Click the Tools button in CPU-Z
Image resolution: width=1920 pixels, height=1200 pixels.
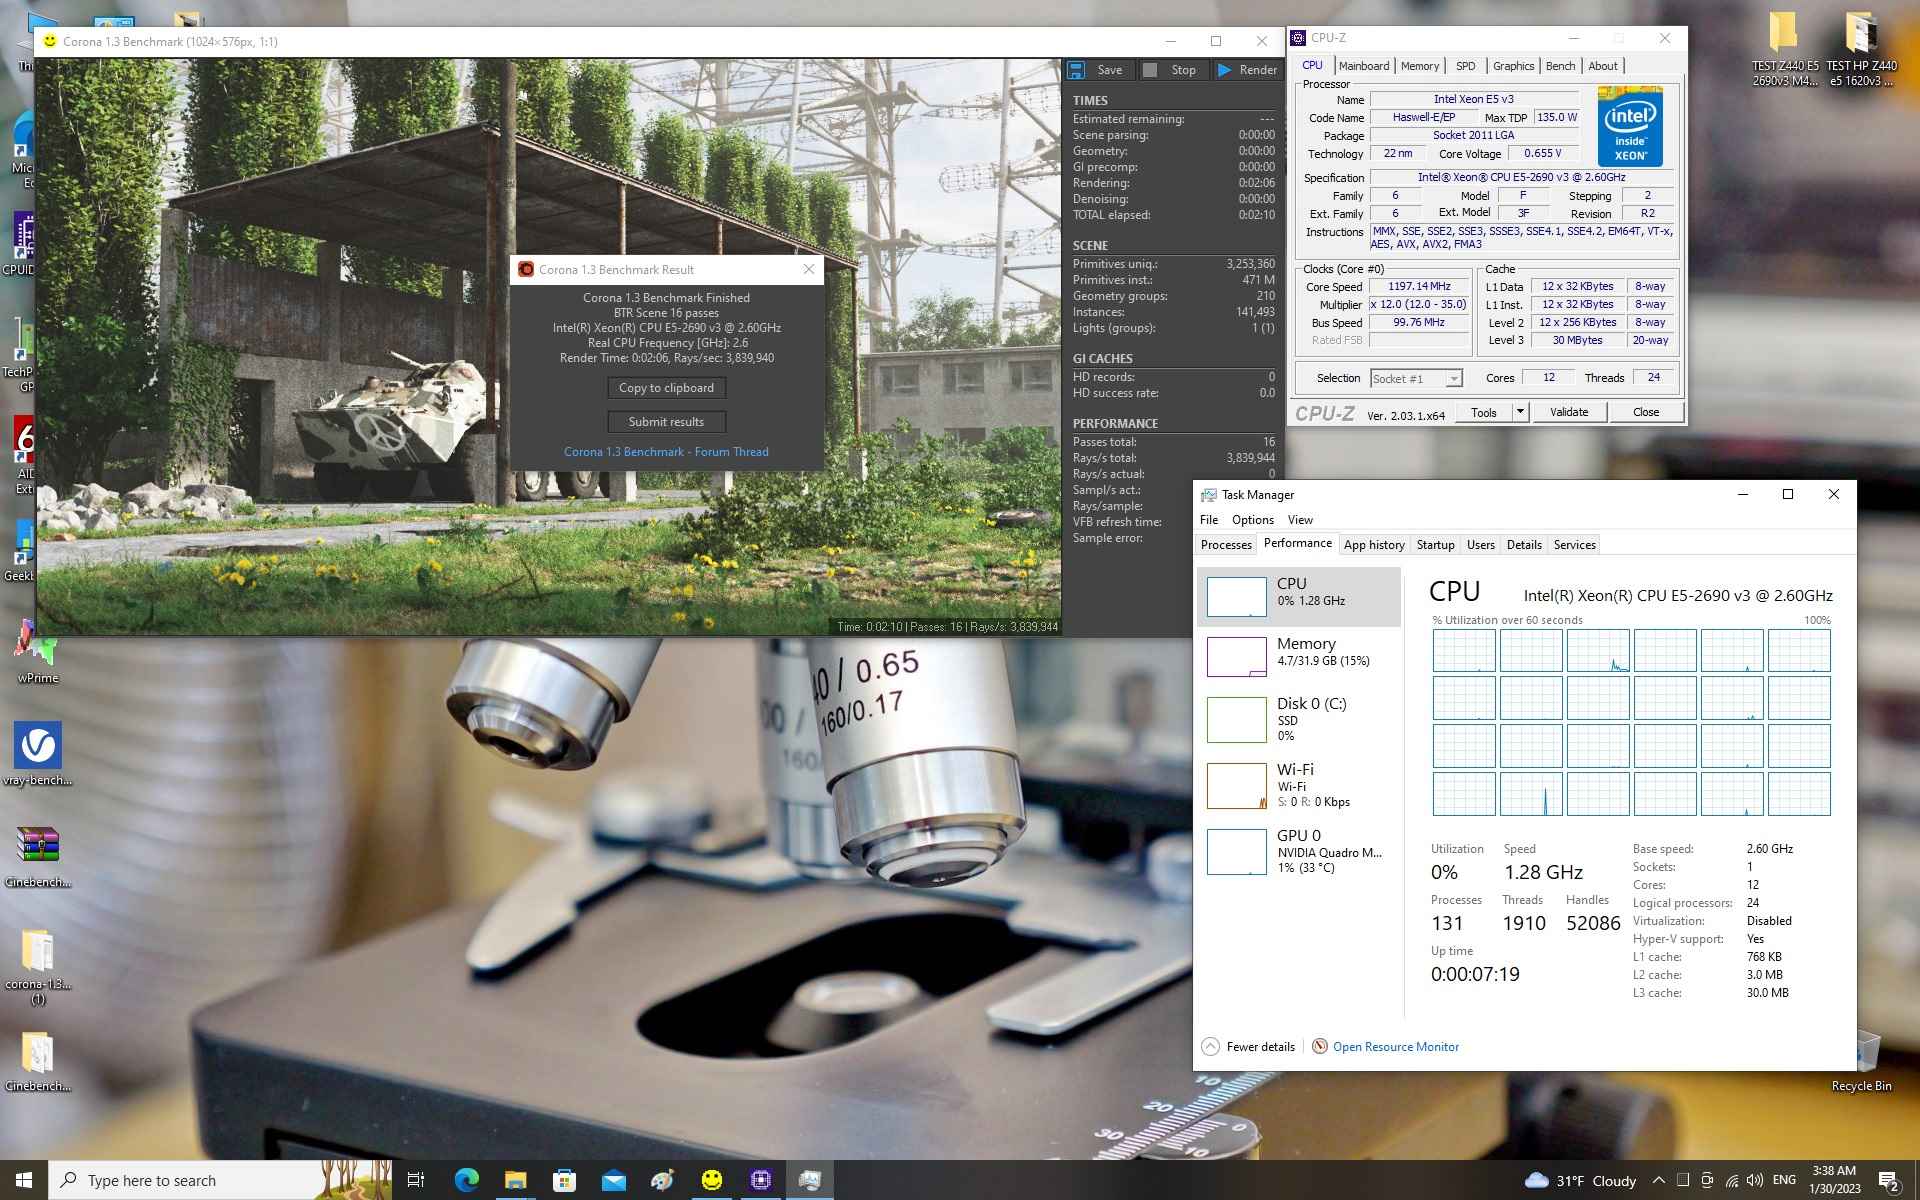pyautogui.click(x=1484, y=412)
